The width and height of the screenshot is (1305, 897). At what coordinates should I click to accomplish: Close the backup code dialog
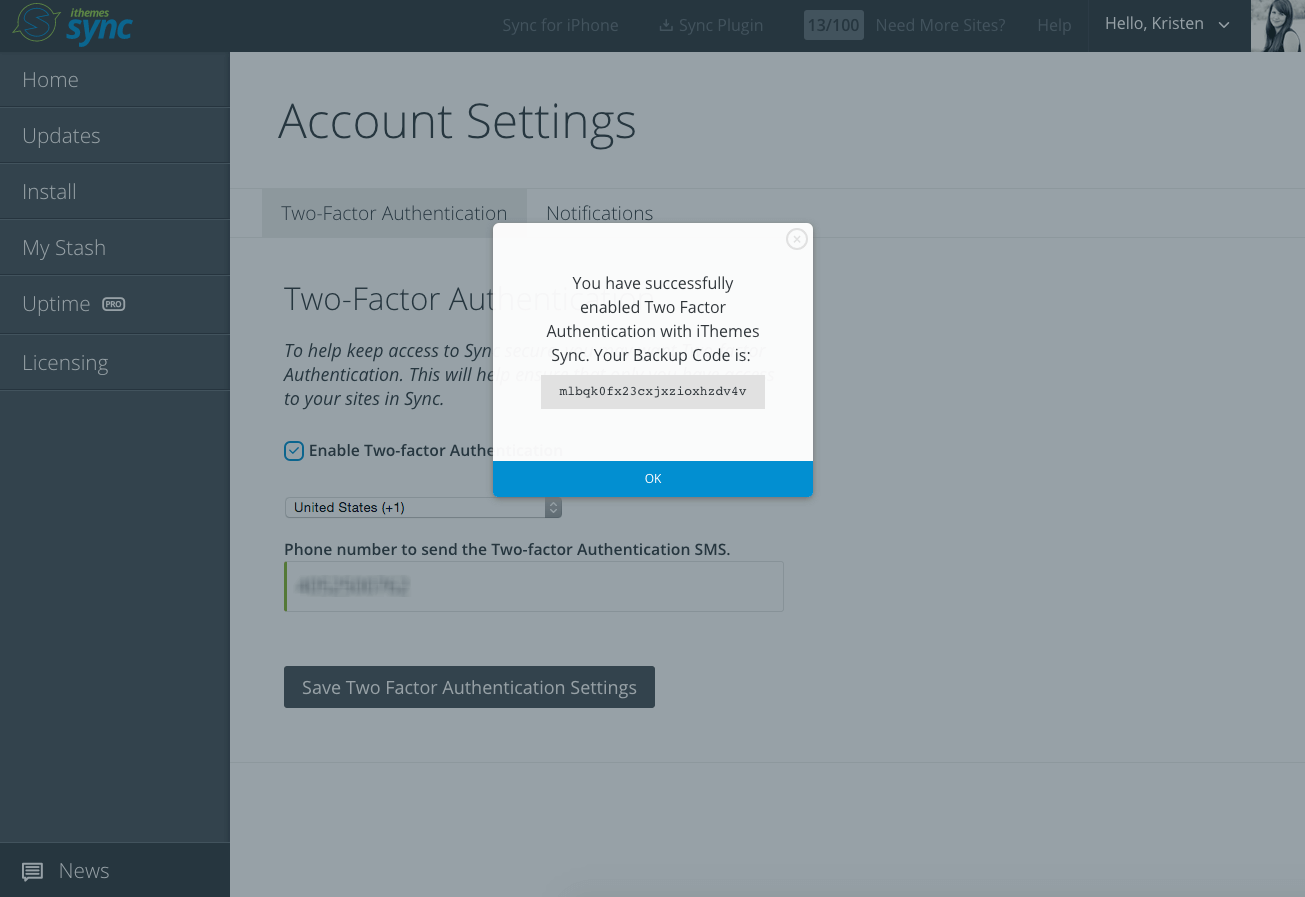(797, 239)
